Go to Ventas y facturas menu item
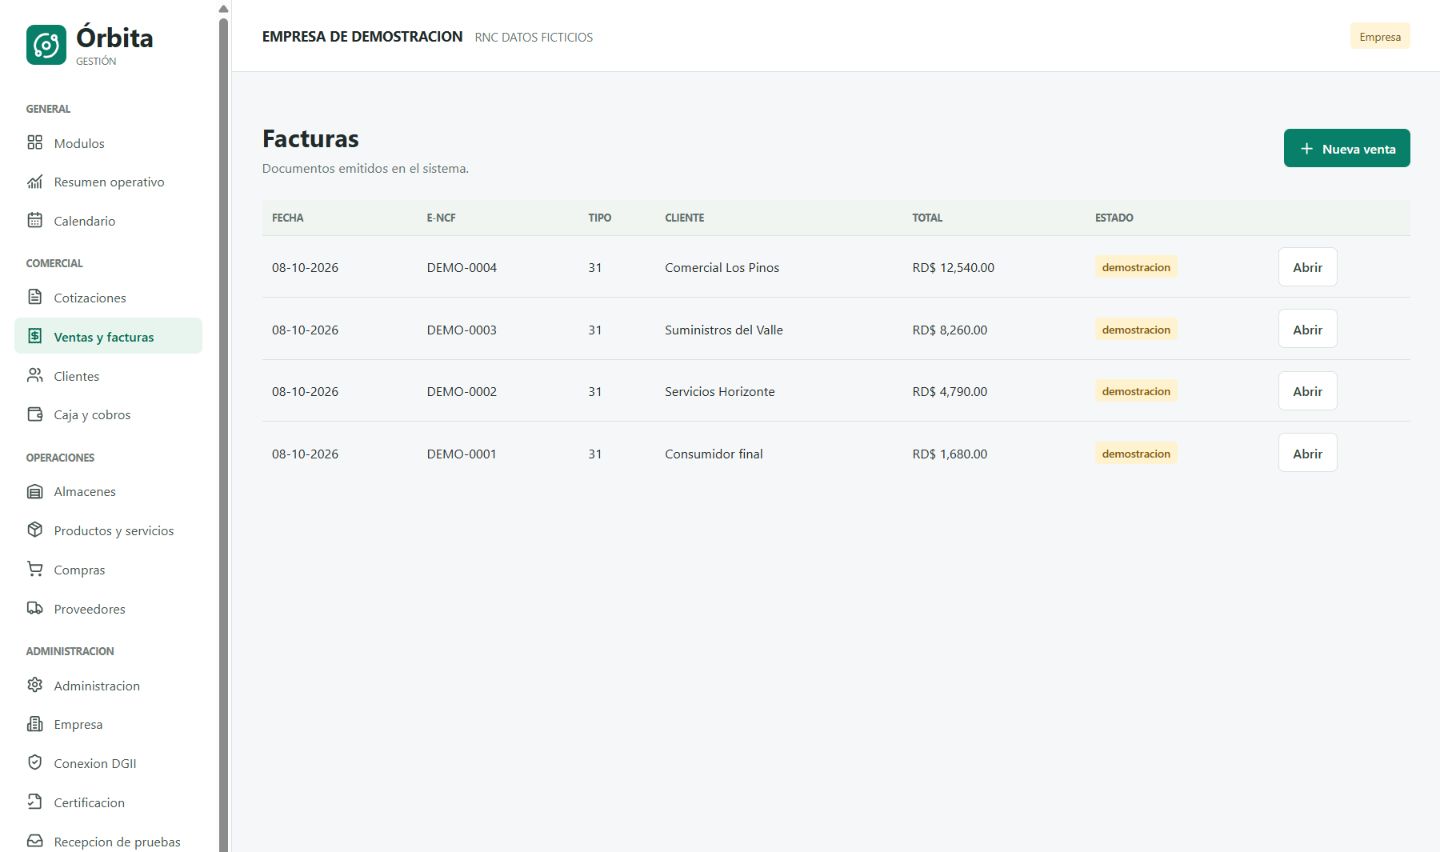1440x852 pixels. point(108,336)
